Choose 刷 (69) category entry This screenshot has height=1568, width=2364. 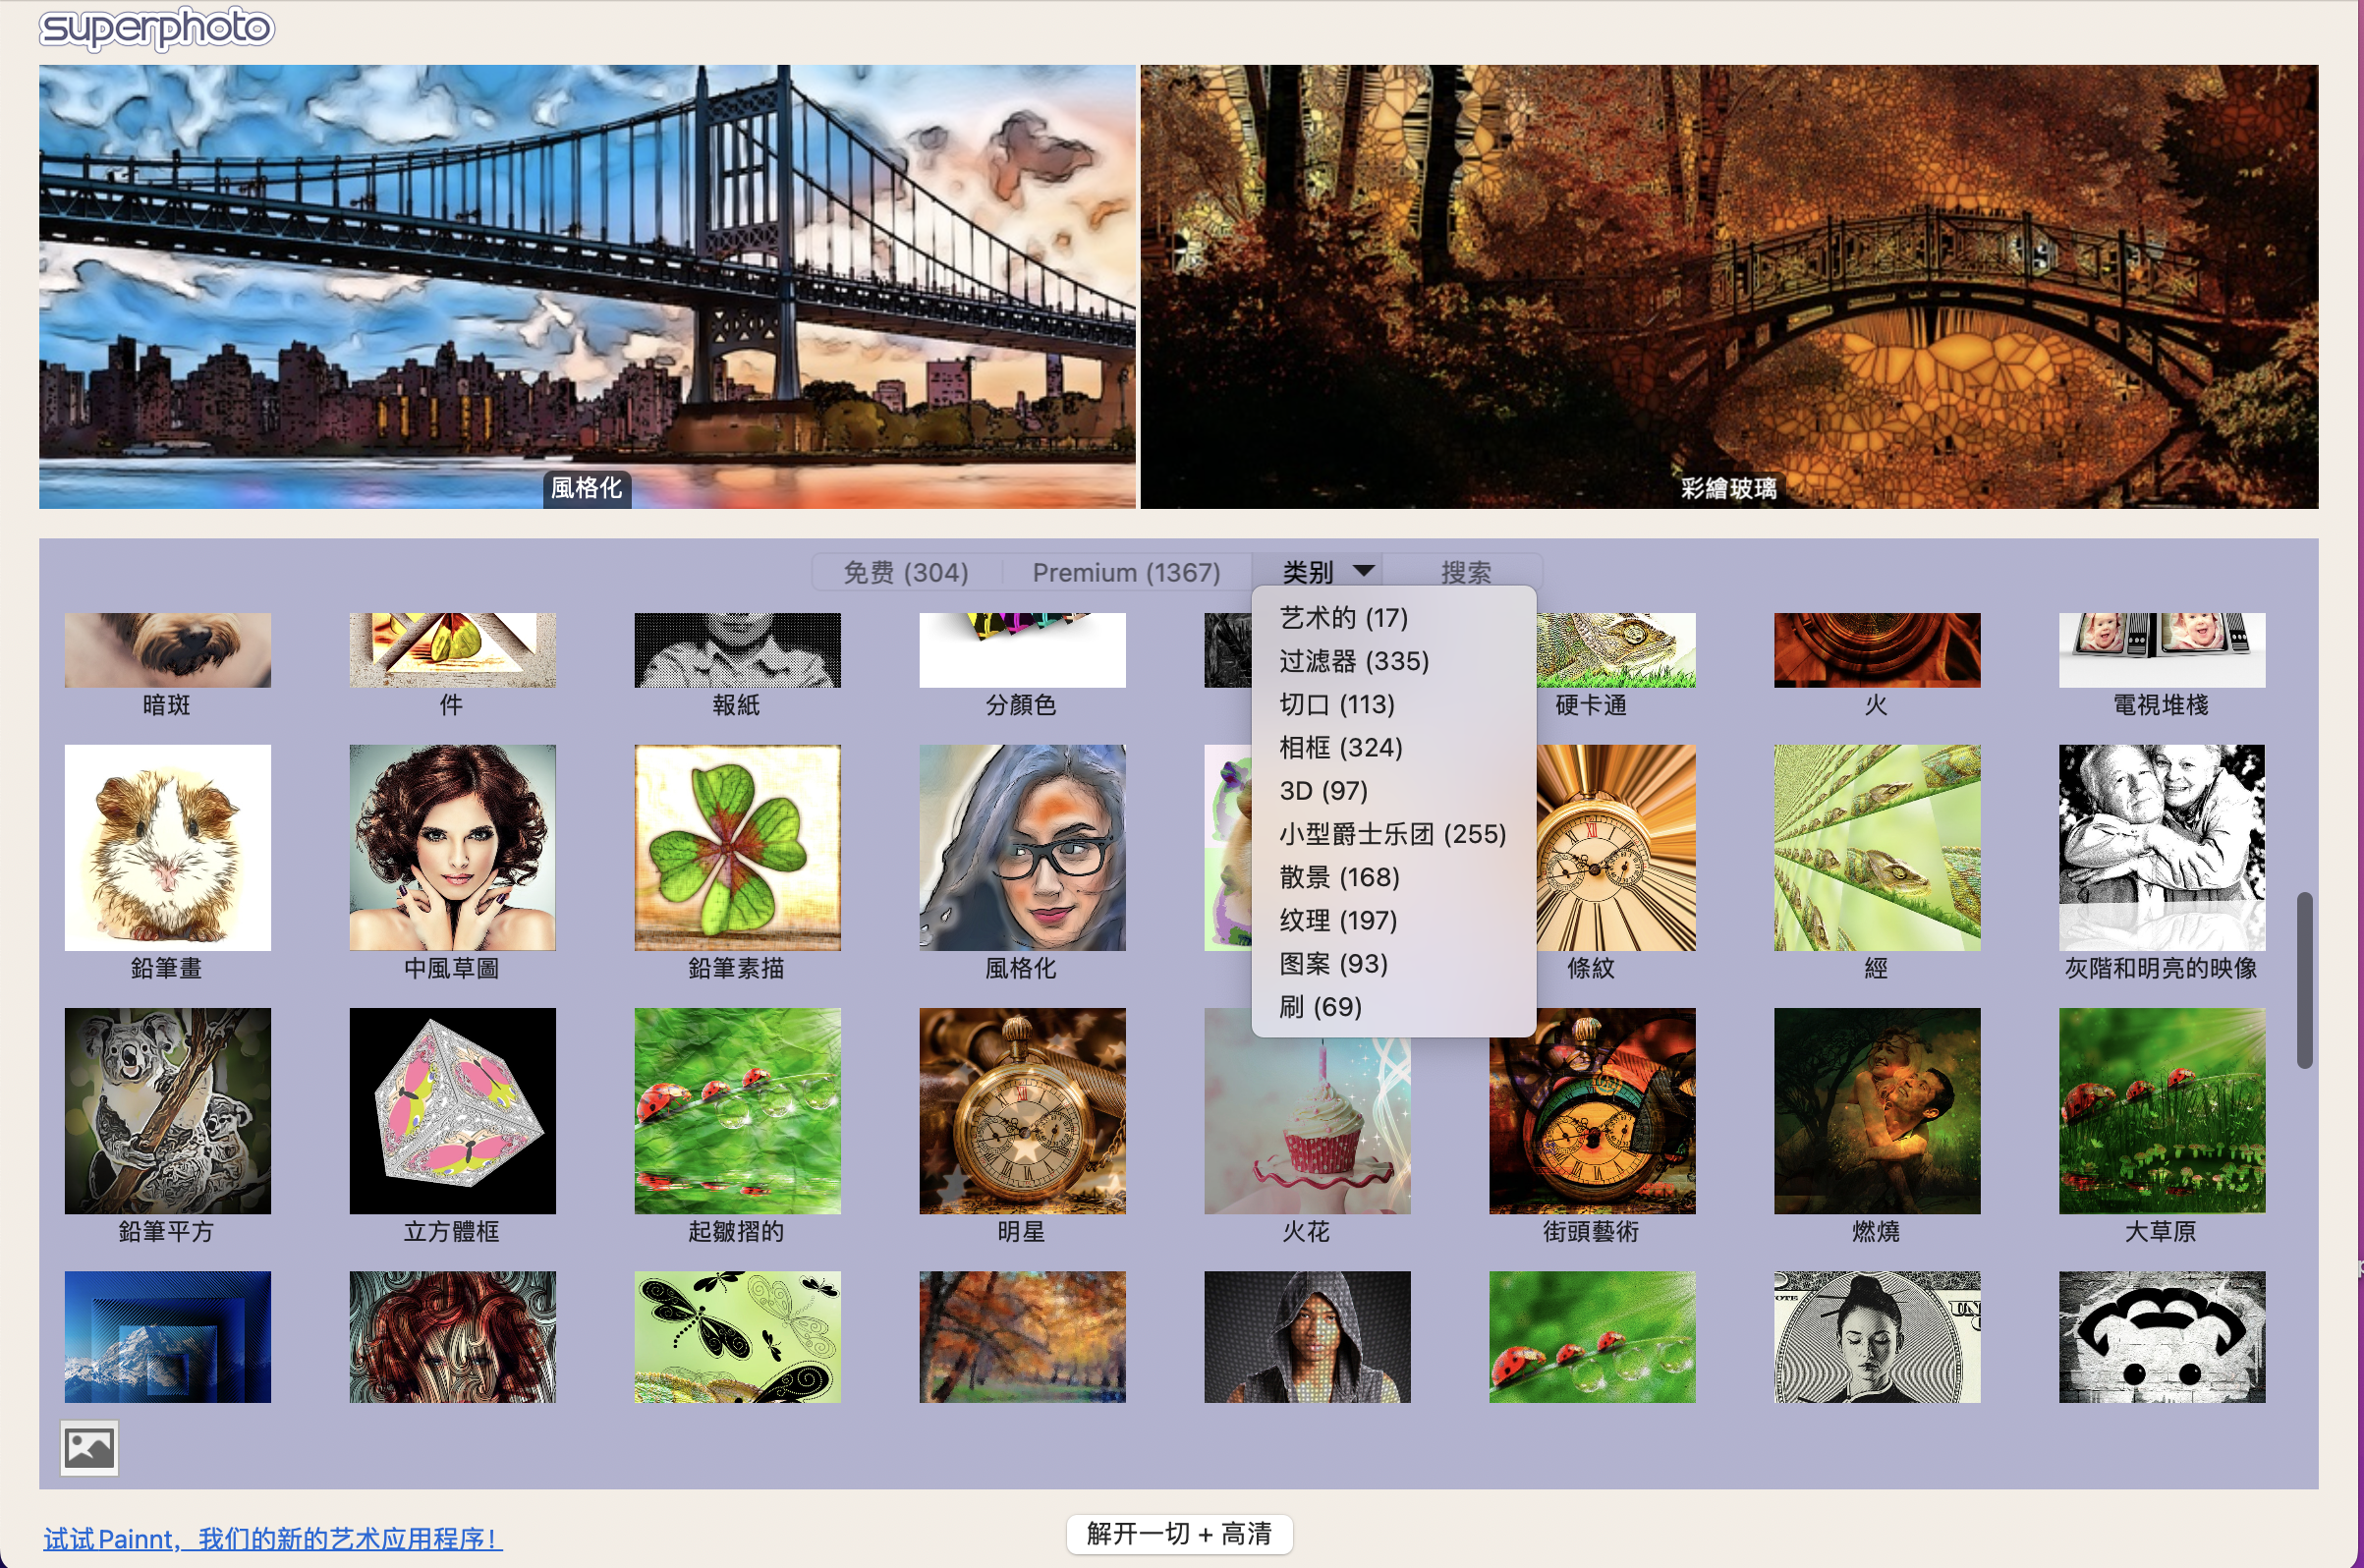(1320, 1006)
